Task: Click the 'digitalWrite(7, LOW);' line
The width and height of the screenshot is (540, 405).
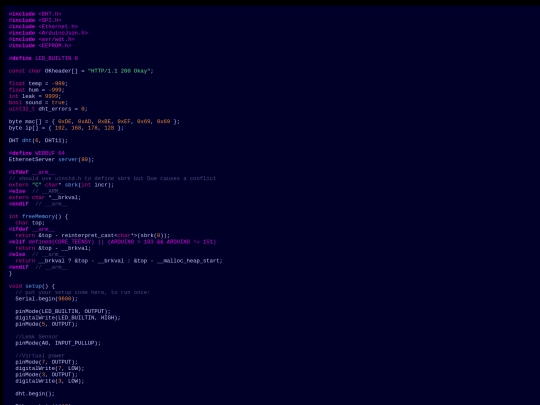Action: click(50, 368)
